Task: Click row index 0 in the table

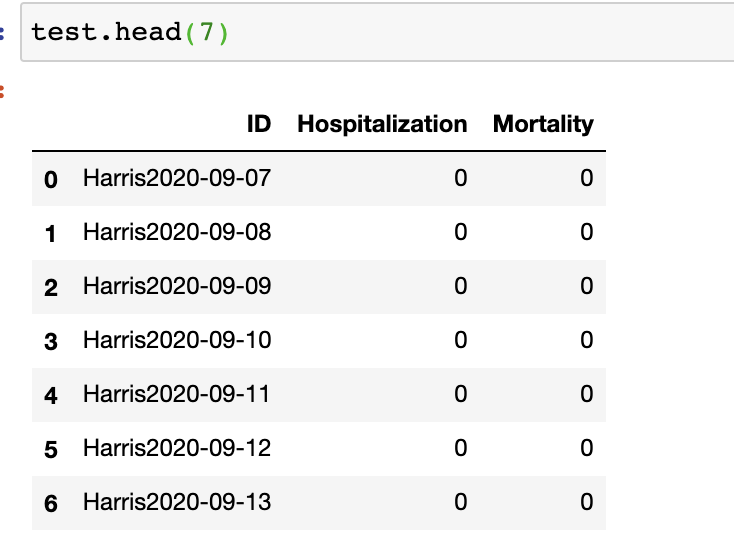Action: point(51,180)
